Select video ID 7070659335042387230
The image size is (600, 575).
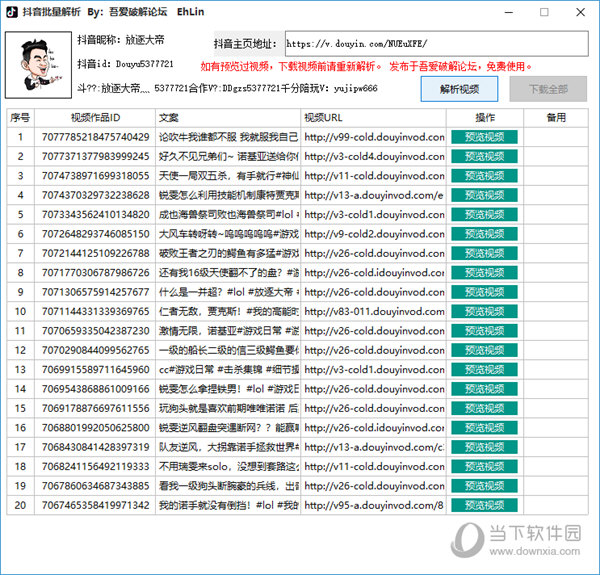click(96, 331)
